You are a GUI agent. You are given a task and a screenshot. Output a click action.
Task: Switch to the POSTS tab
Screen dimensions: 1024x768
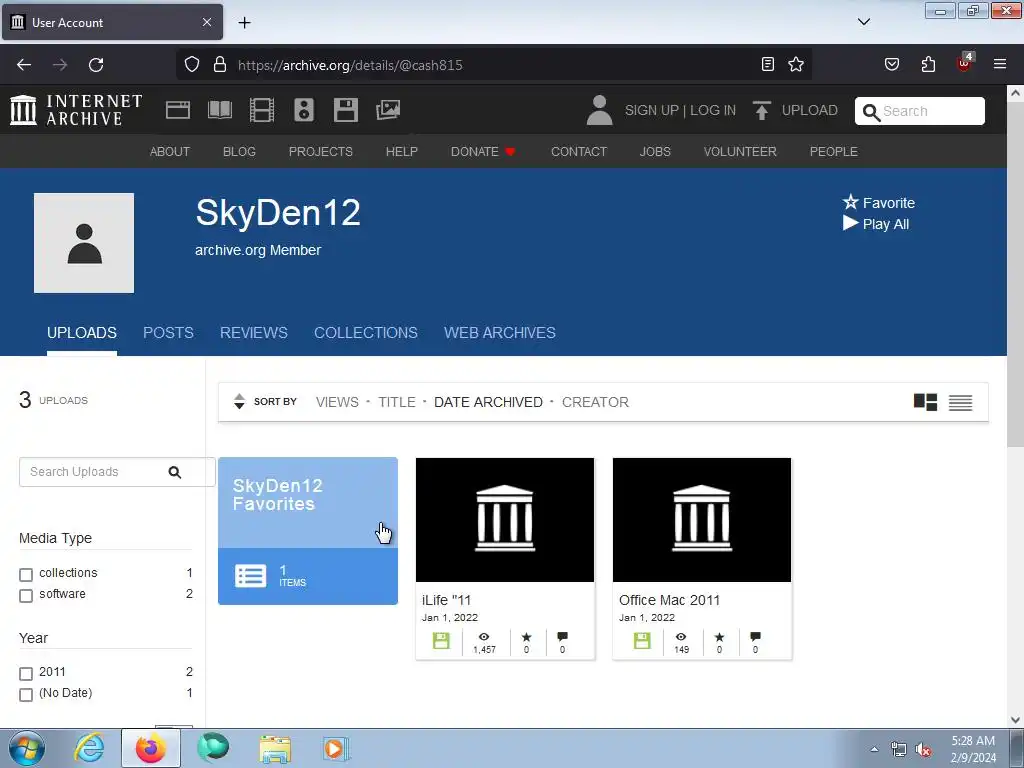(x=168, y=332)
